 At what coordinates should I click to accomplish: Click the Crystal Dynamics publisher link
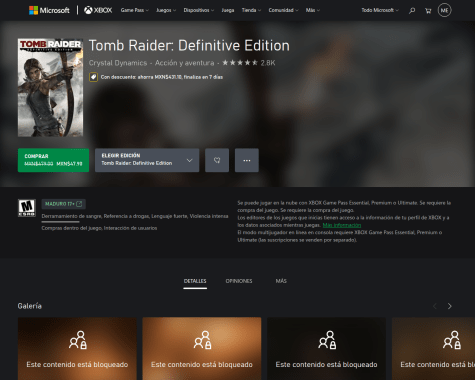point(118,63)
